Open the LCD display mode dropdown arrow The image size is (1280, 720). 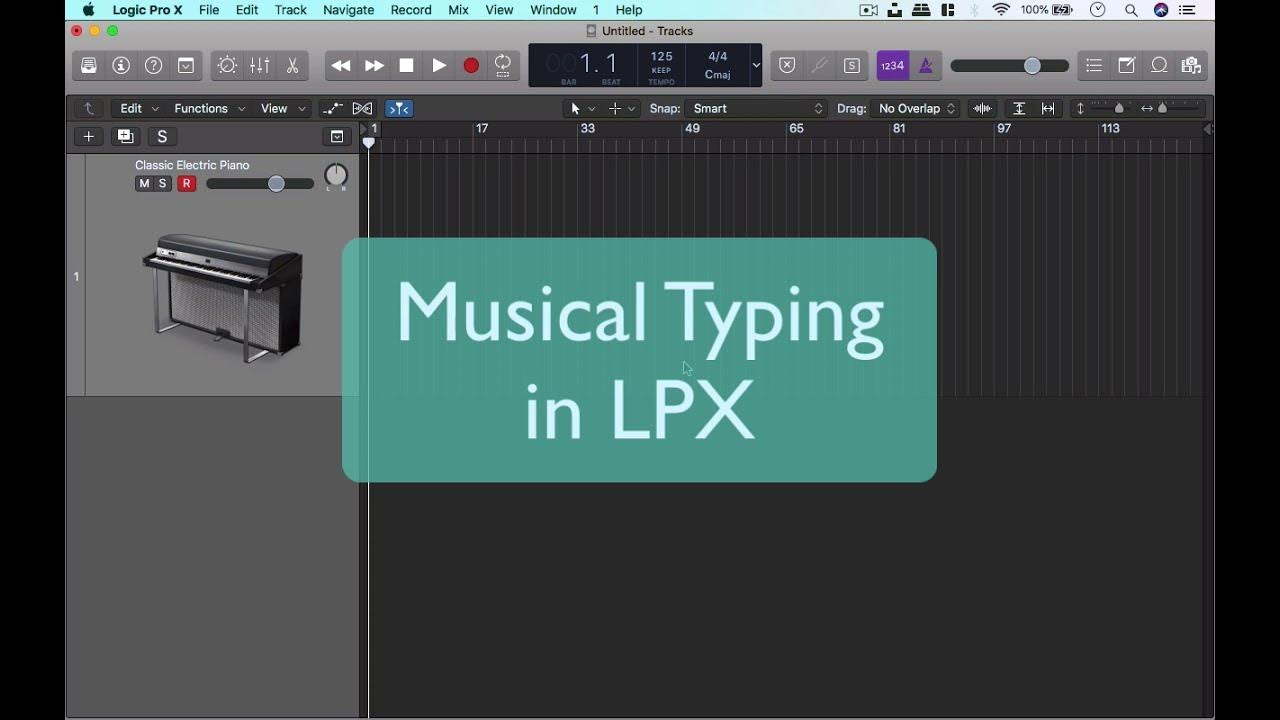click(756, 65)
